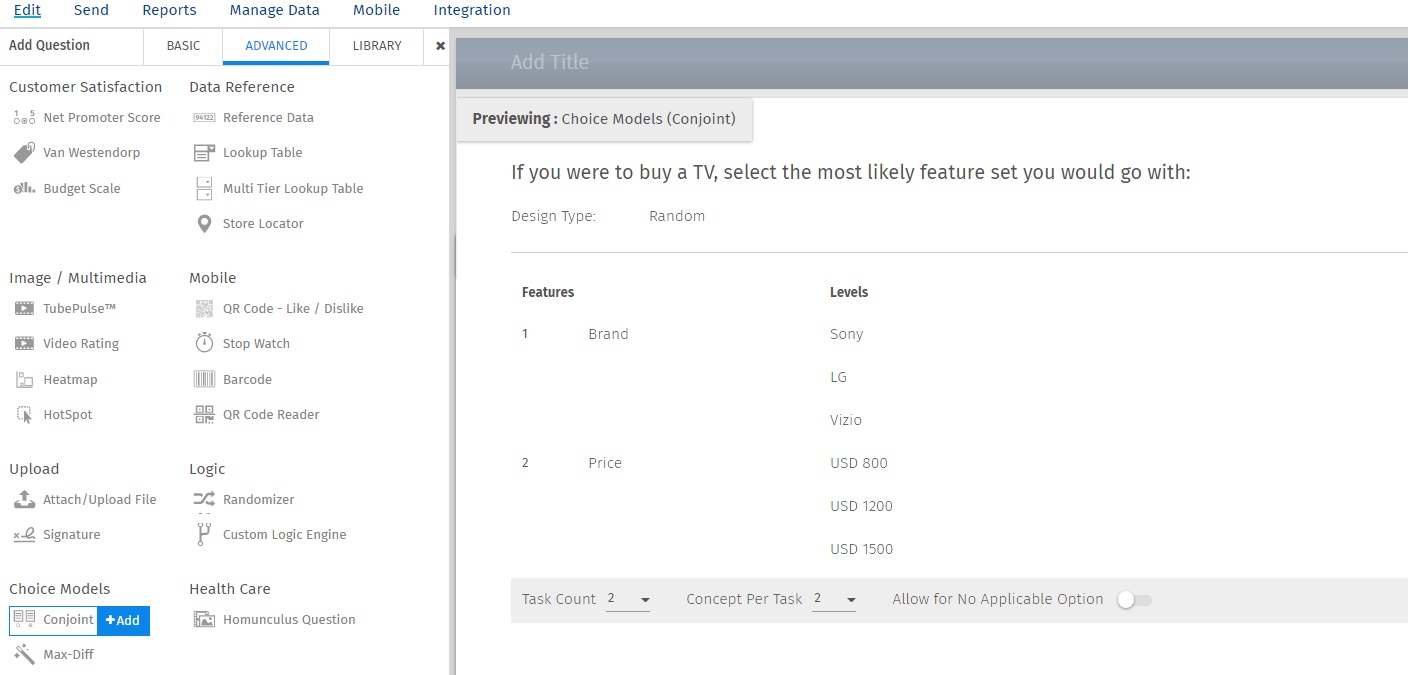Select the Custom Logic Engine option
1410x675 pixels.
pos(282,534)
